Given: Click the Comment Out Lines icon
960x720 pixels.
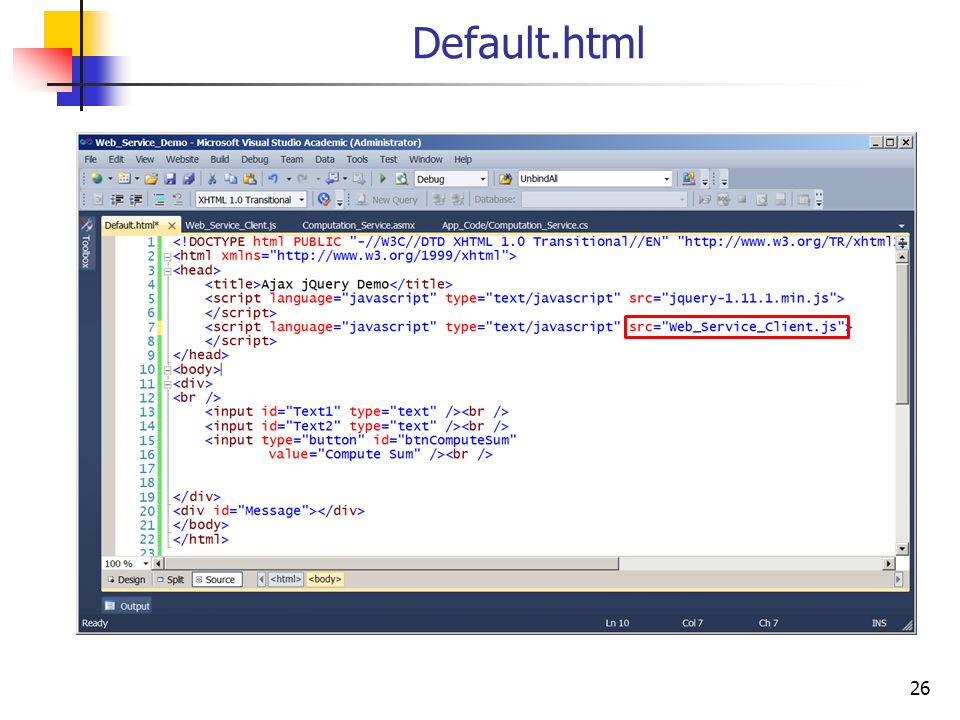Looking at the screenshot, I should [x=159, y=200].
